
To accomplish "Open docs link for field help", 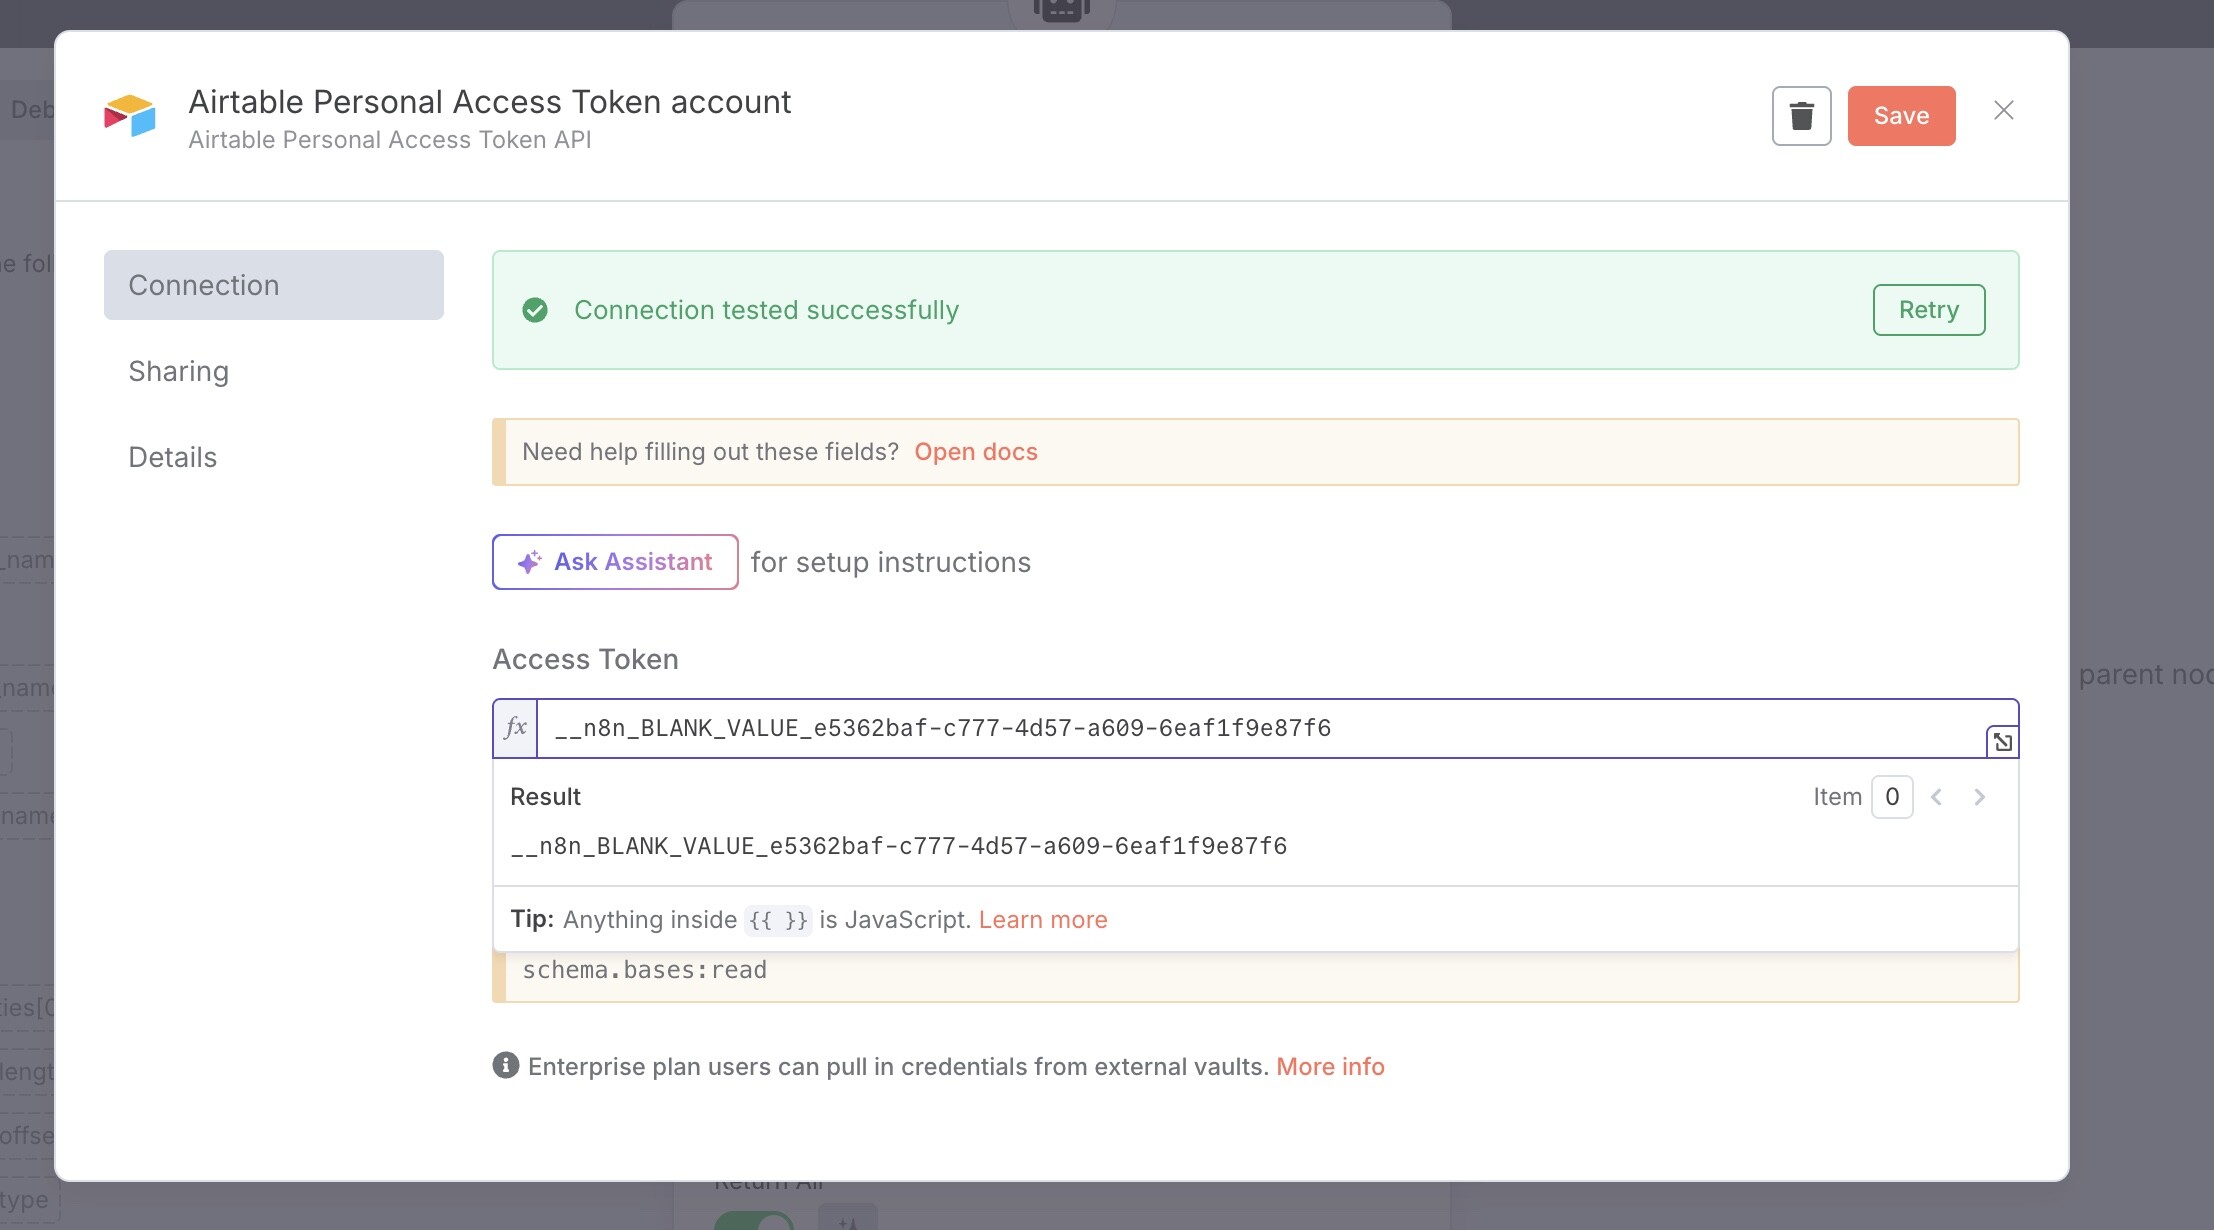I will point(975,452).
